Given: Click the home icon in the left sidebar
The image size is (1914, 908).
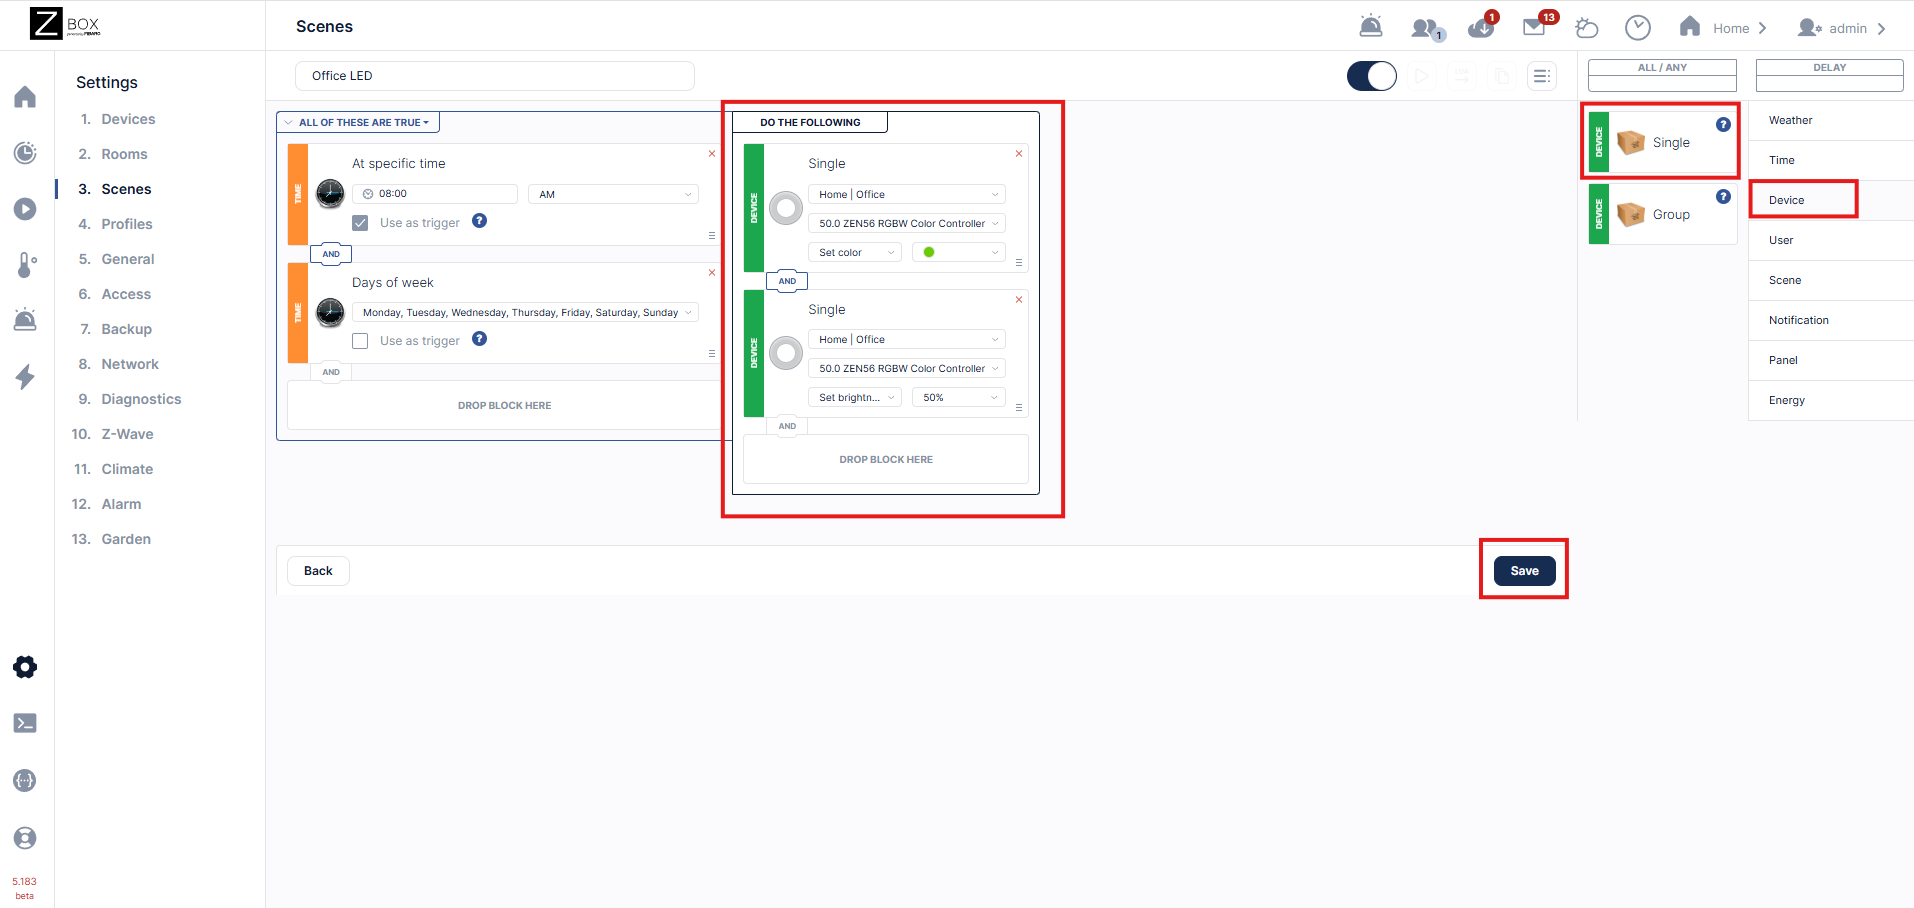Looking at the screenshot, I should coord(25,97).
